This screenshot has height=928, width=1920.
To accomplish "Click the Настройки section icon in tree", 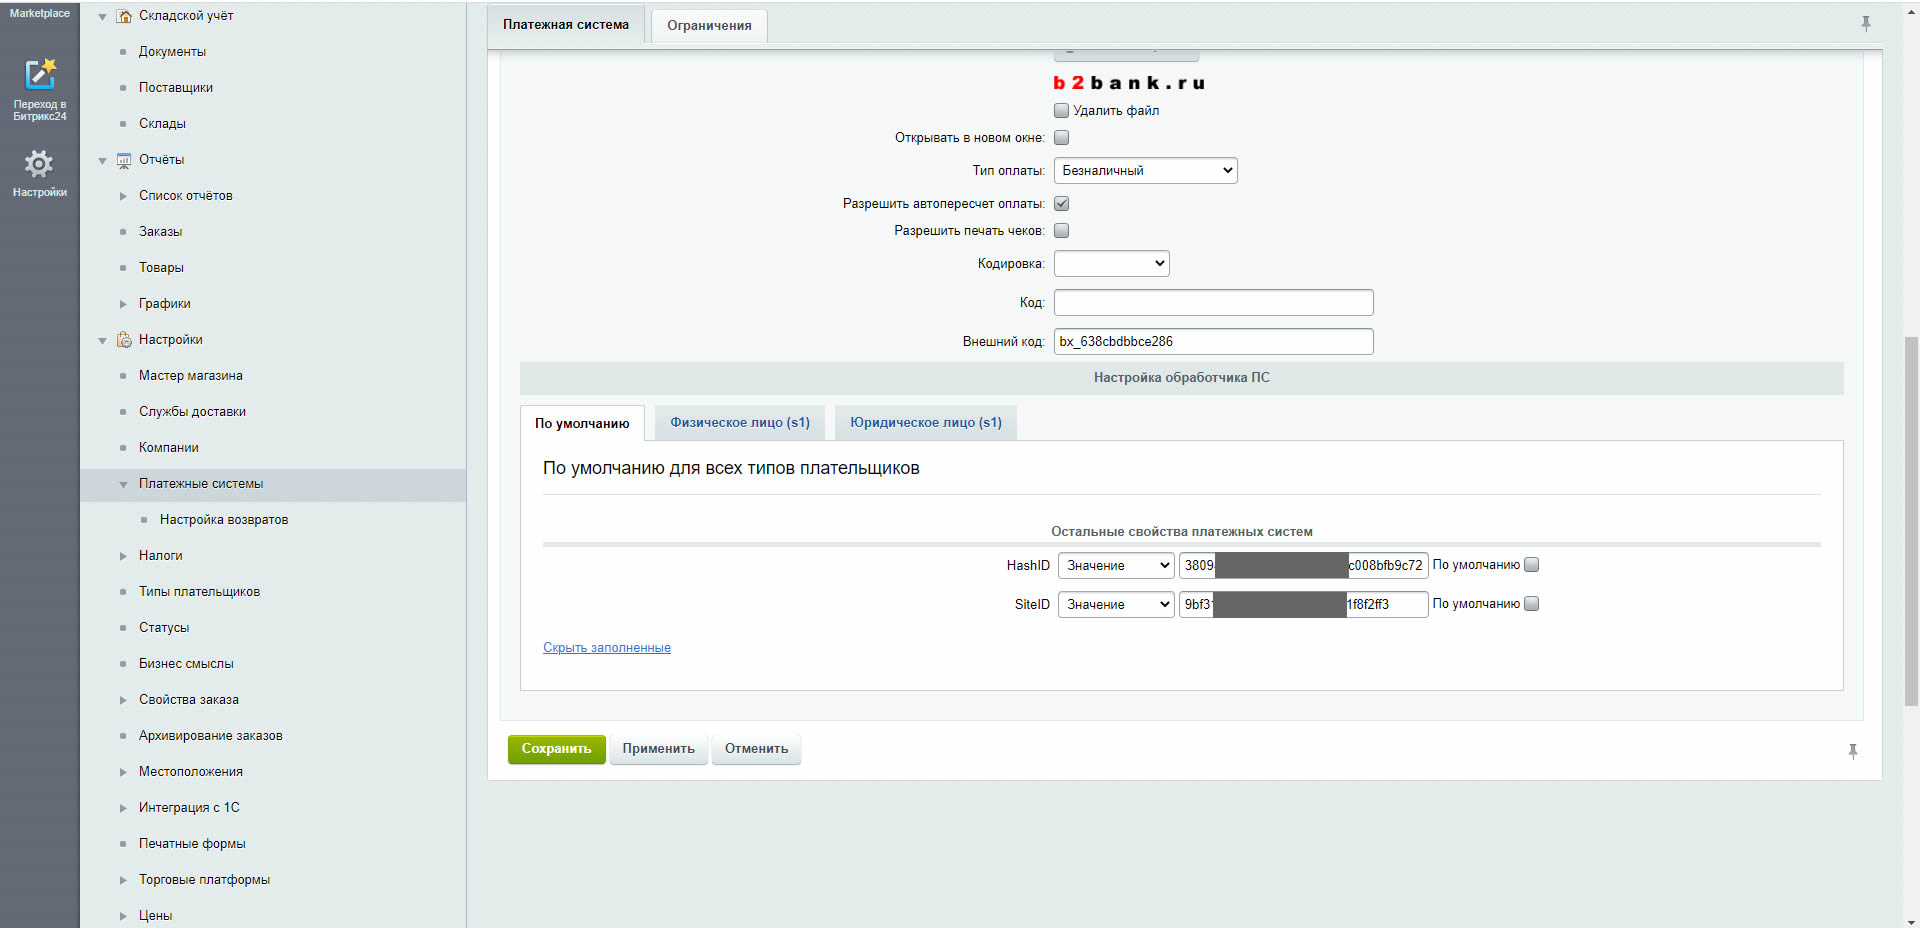I will [x=124, y=340].
